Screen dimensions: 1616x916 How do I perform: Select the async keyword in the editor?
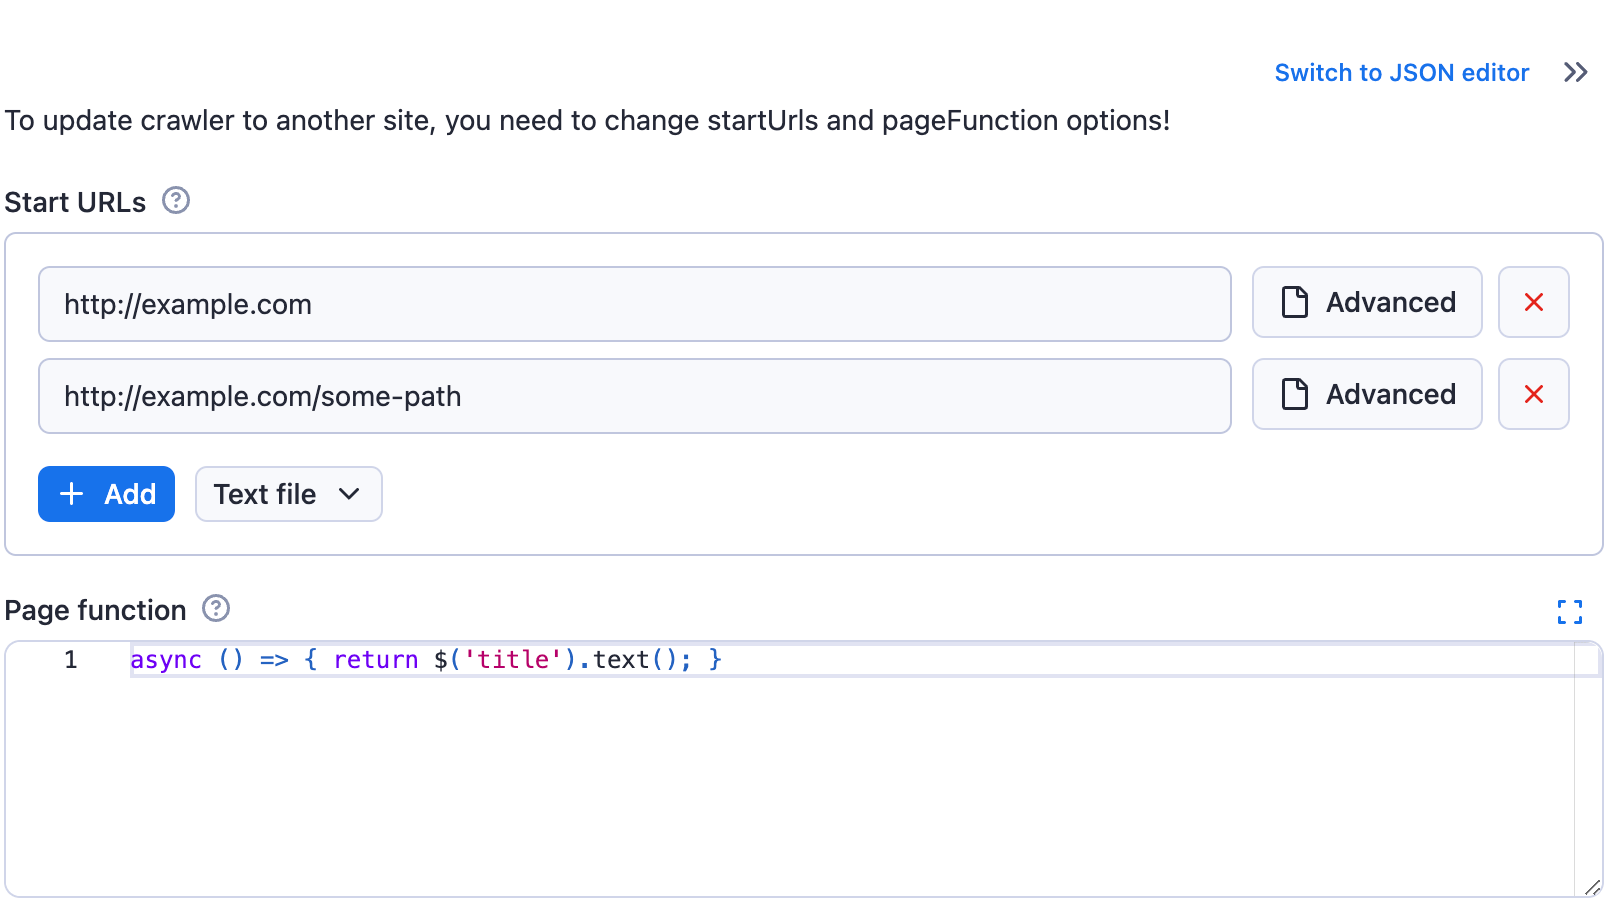pyautogui.click(x=166, y=659)
